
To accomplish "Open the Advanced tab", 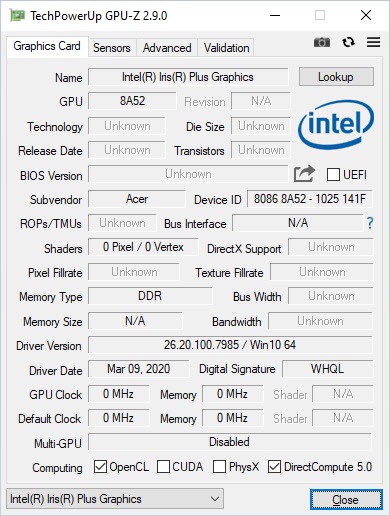I will [x=167, y=48].
